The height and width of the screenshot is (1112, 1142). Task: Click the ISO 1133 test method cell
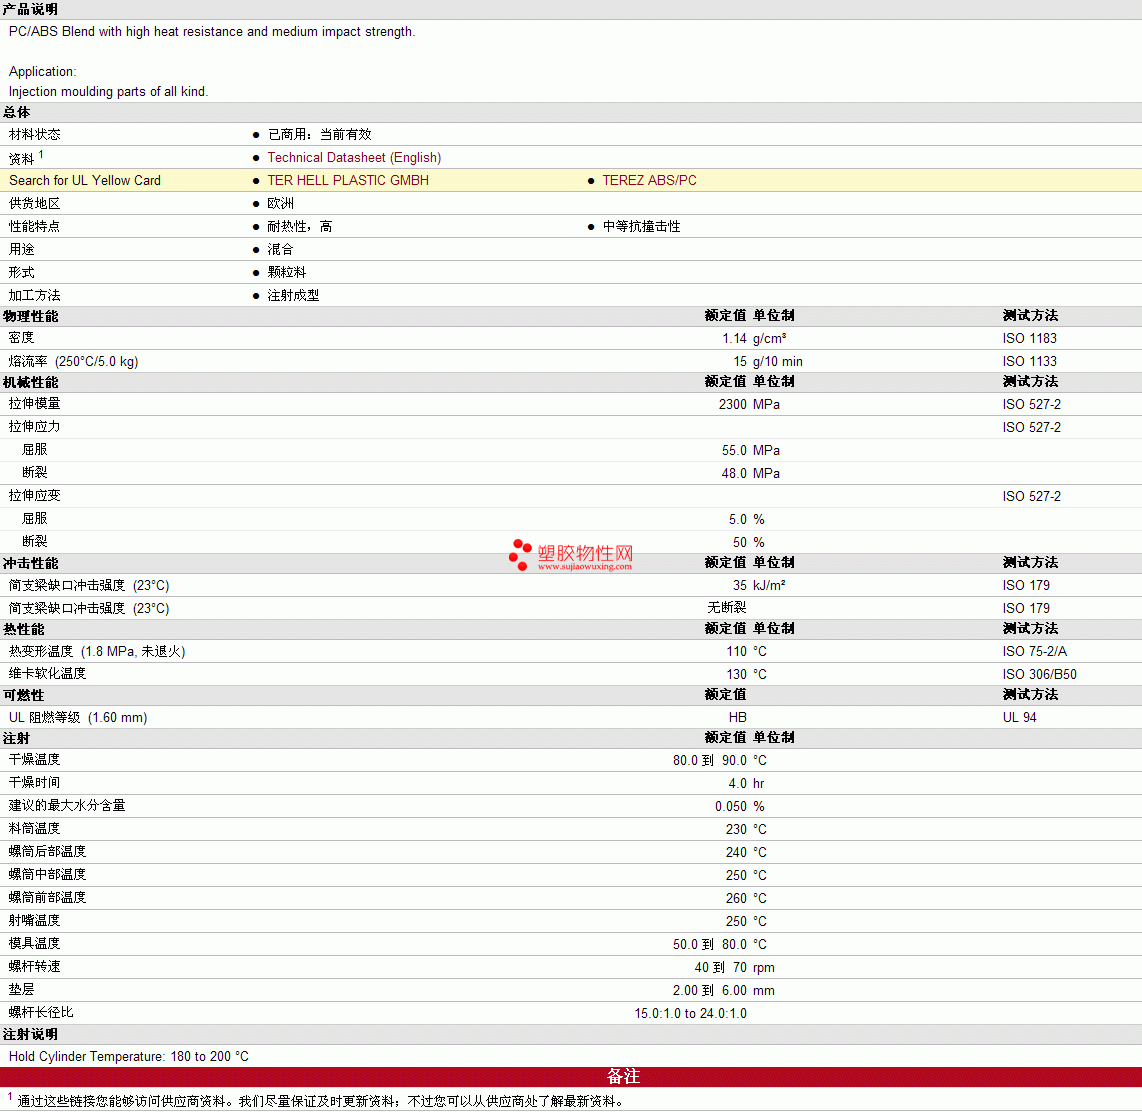click(x=1029, y=362)
